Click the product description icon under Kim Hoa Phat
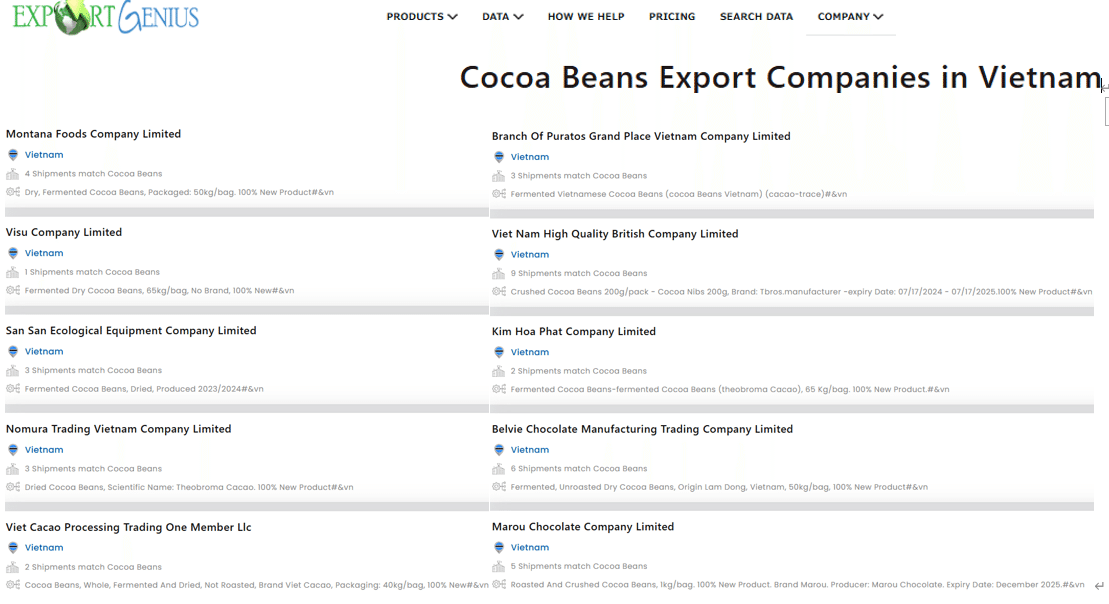This screenshot has width=1109, height=604. point(499,390)
